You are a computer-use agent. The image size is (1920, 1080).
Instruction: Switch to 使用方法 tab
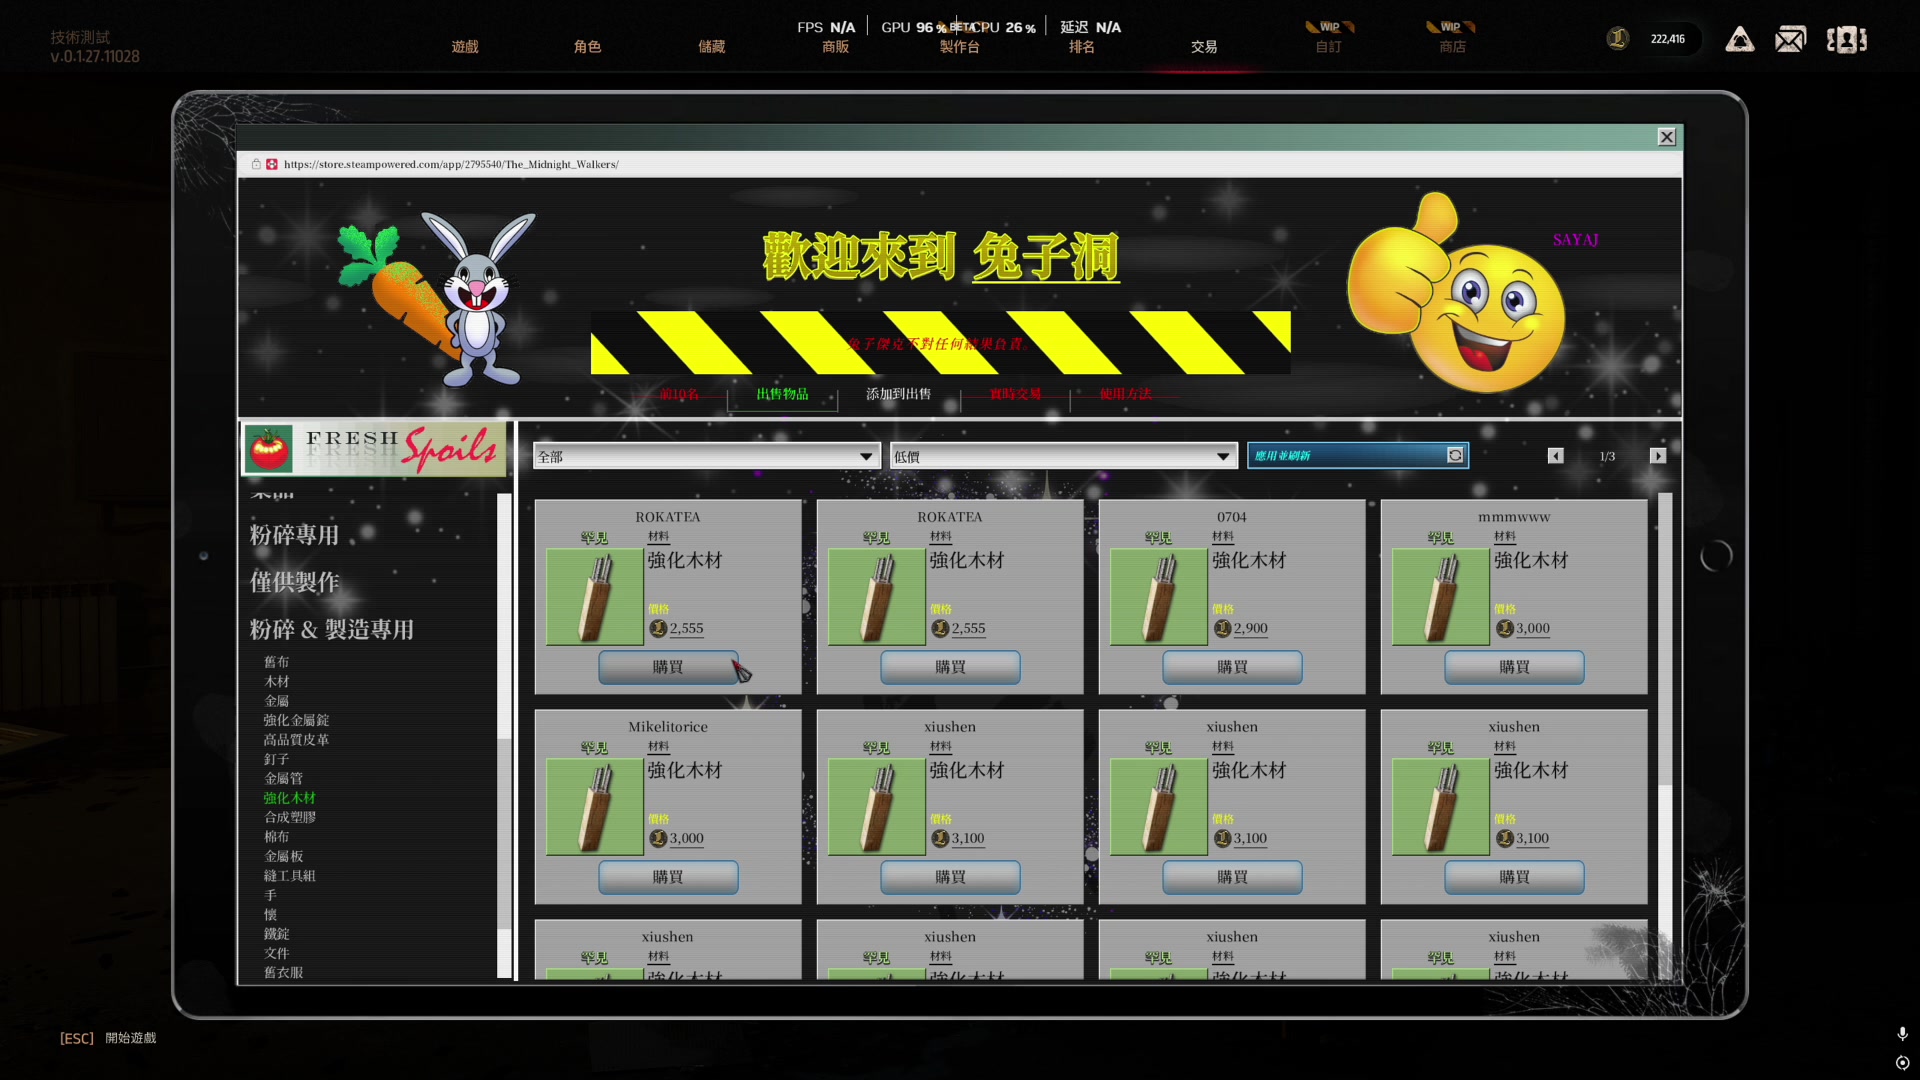[1125, 394]
